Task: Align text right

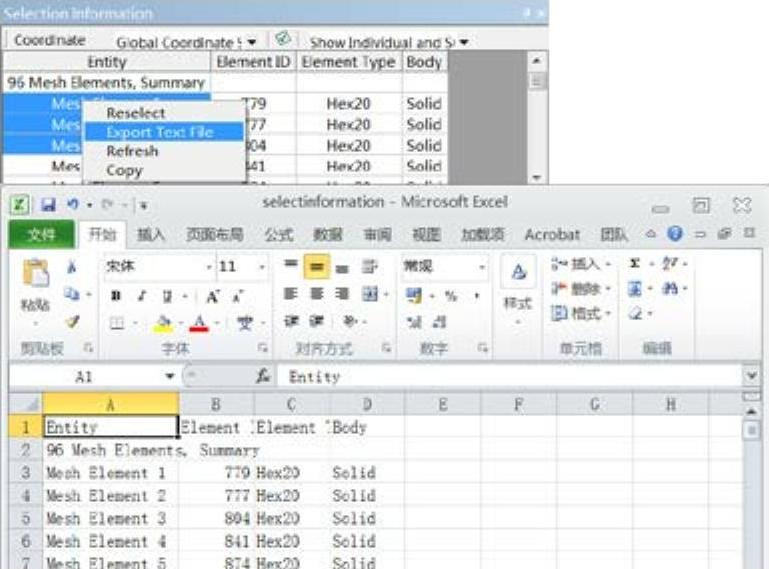Action: pos(342,294)
